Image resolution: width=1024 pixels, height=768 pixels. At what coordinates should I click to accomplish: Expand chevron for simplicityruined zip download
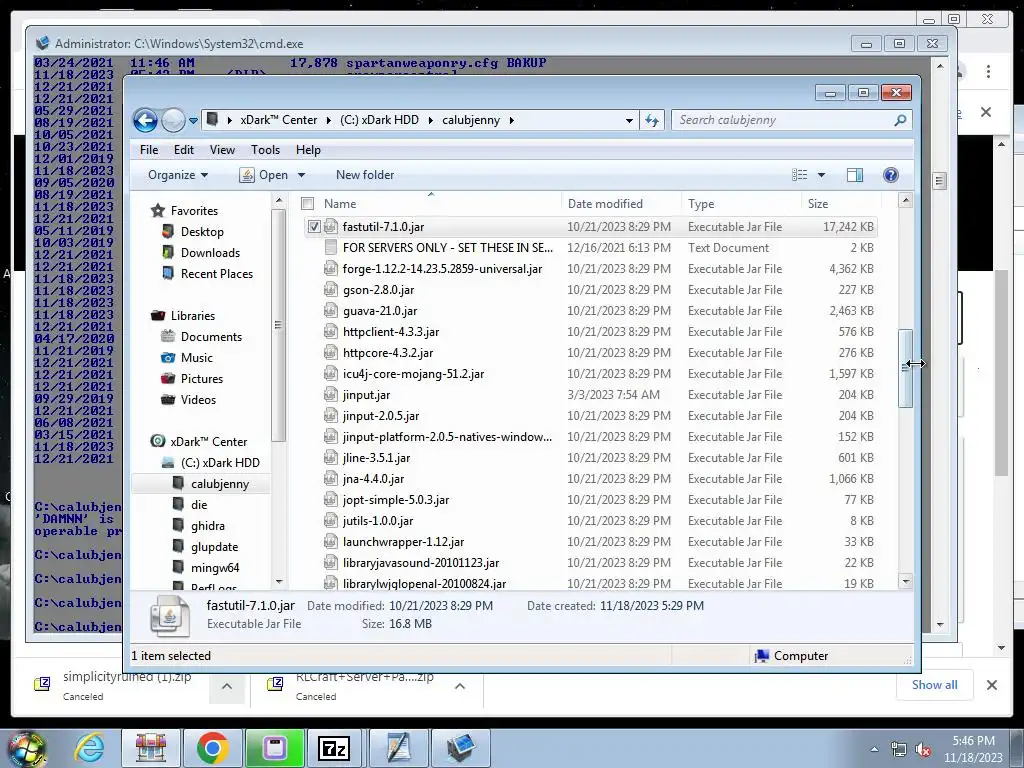tap(227, 686)
